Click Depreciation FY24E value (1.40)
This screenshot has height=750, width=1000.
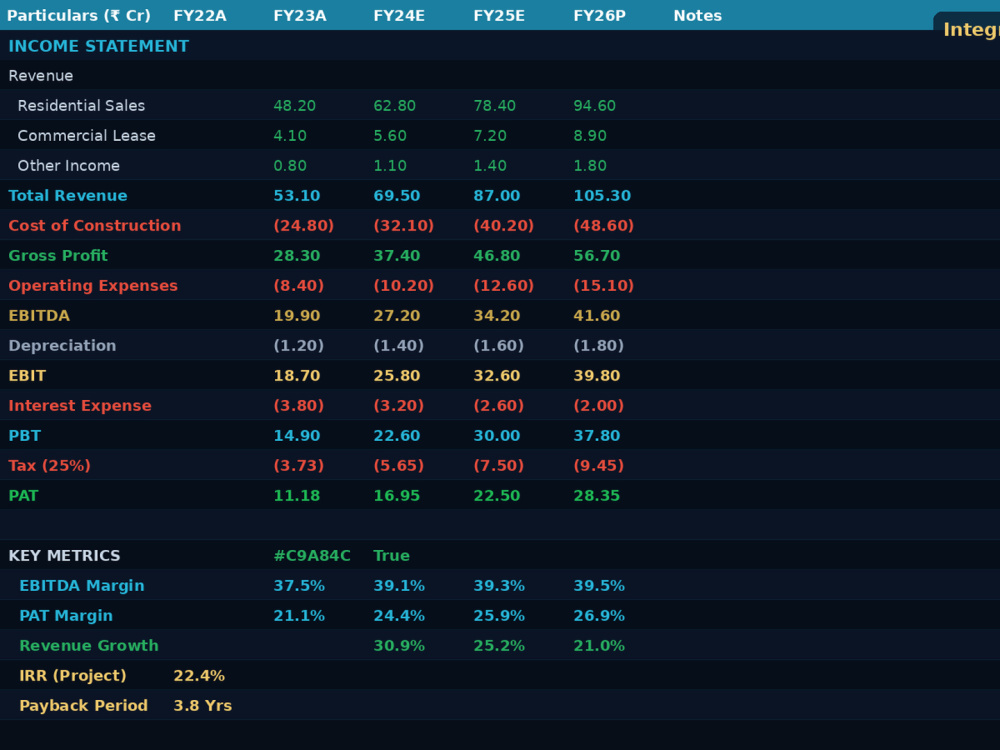[x=399, y=346]
